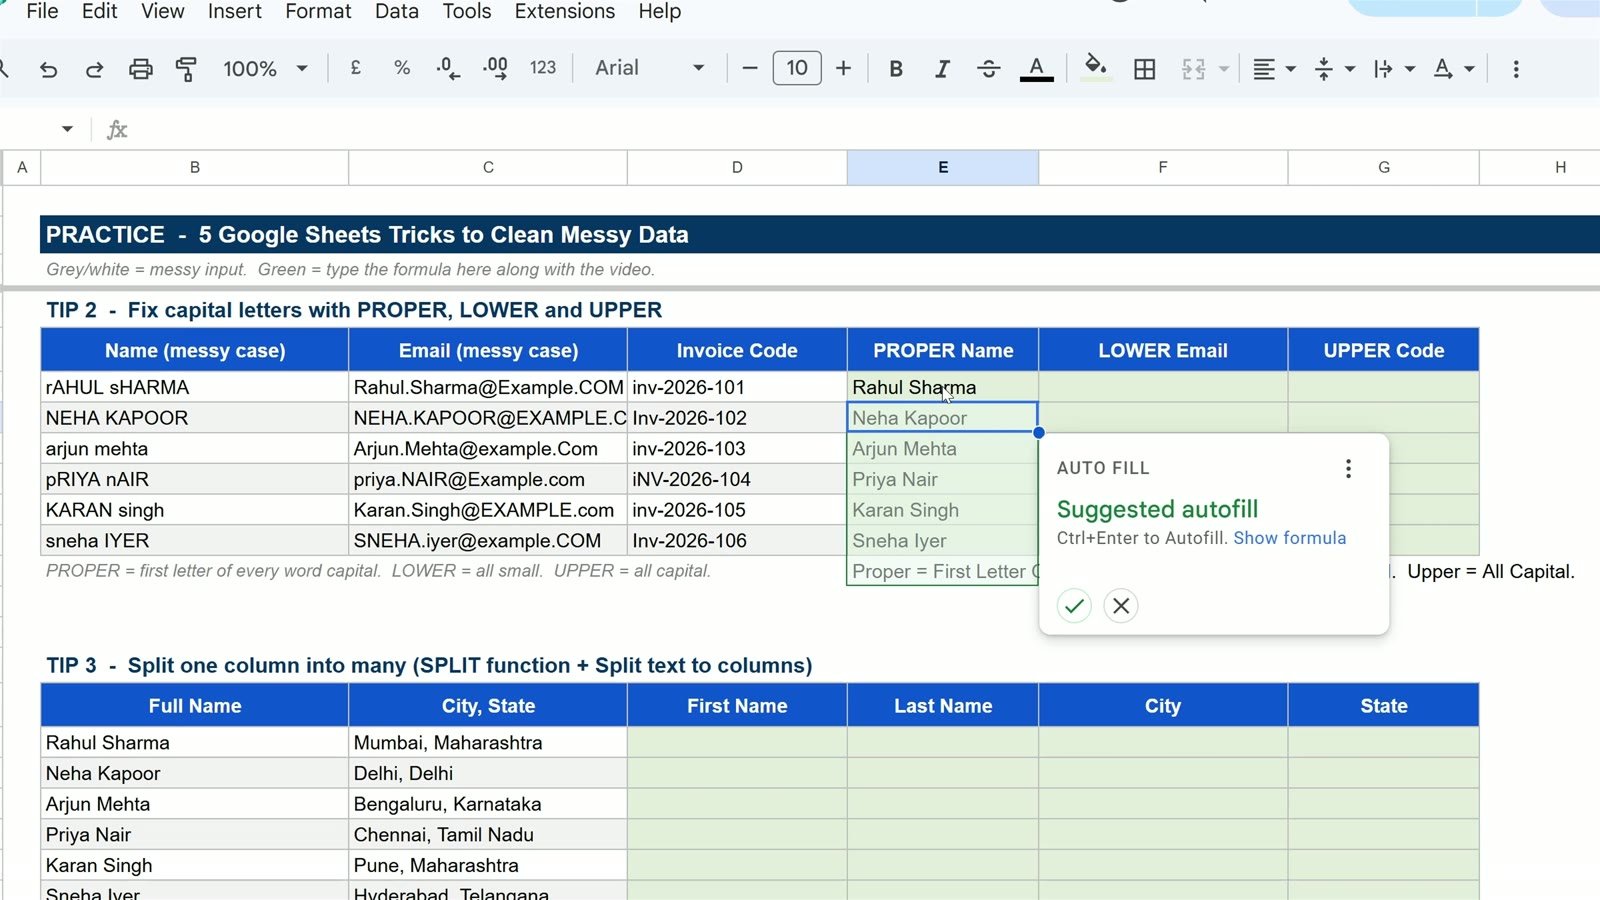Open Text wrapping dropdown
1600x900 pixels.
coord(1394,69)
